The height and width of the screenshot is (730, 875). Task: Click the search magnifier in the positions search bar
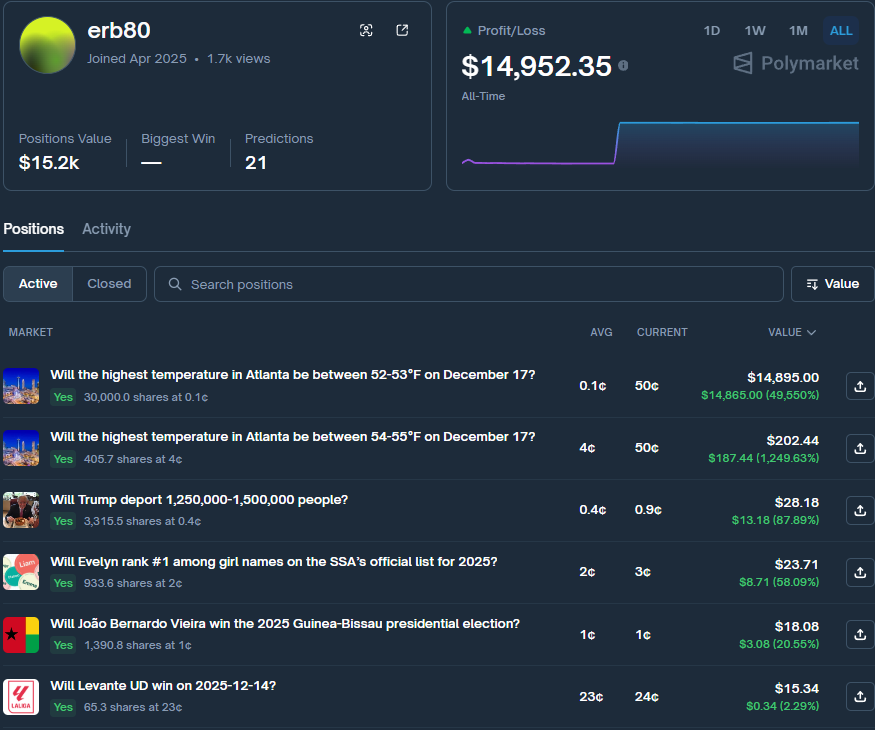(174, 284)
